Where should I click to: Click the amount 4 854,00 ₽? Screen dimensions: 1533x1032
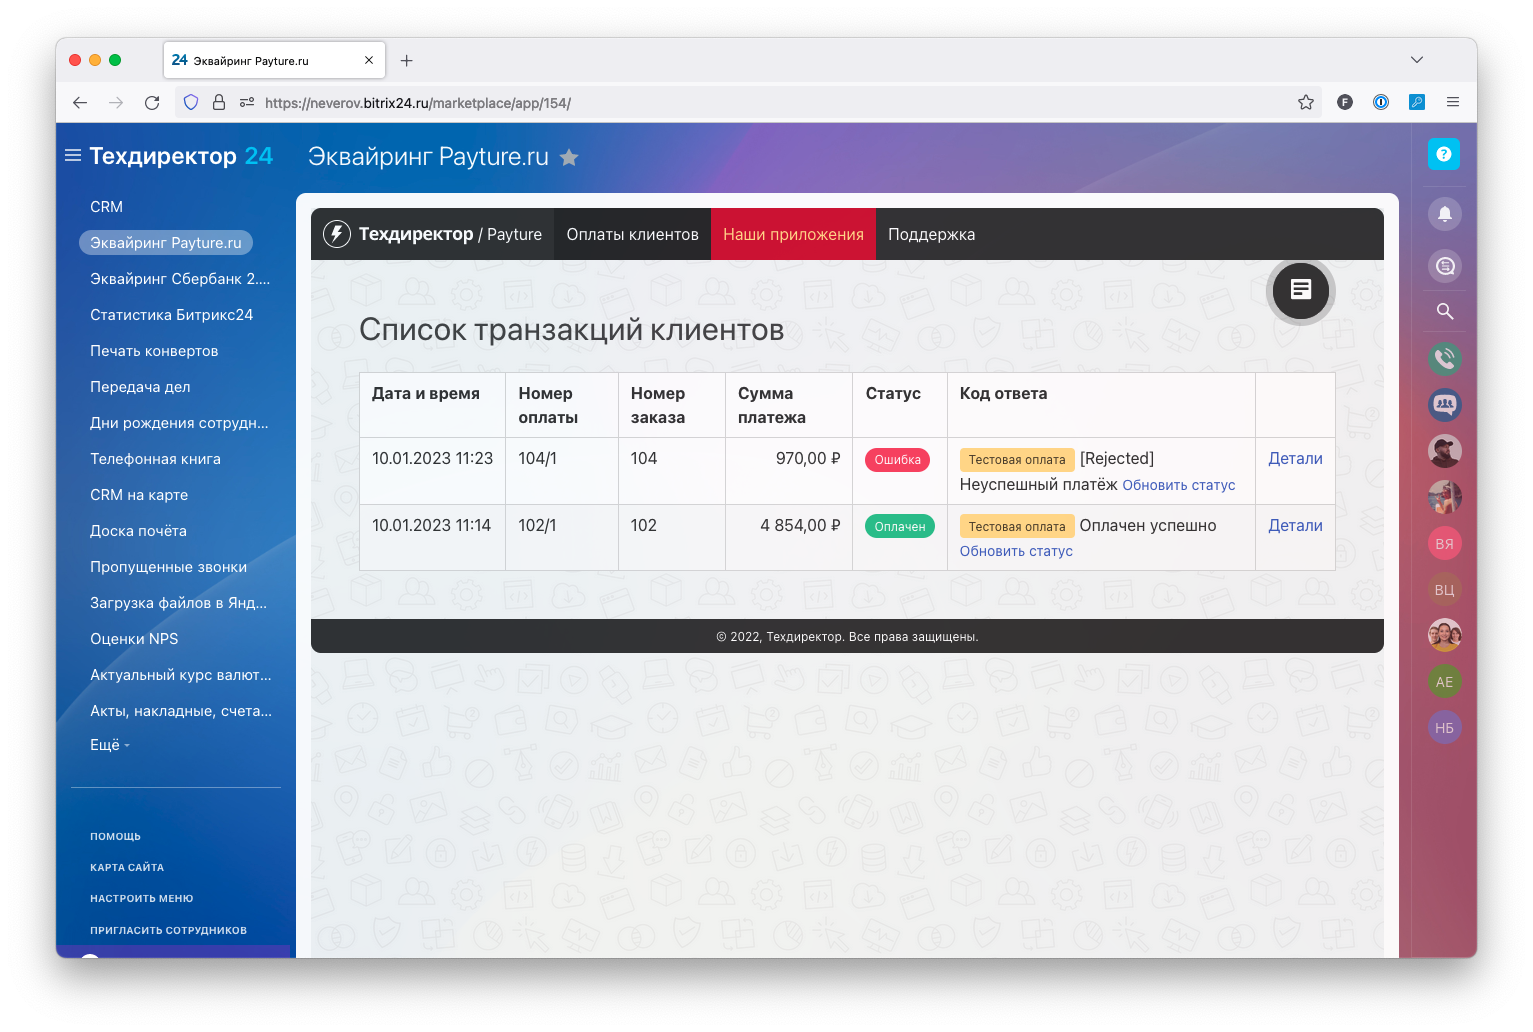800,525
